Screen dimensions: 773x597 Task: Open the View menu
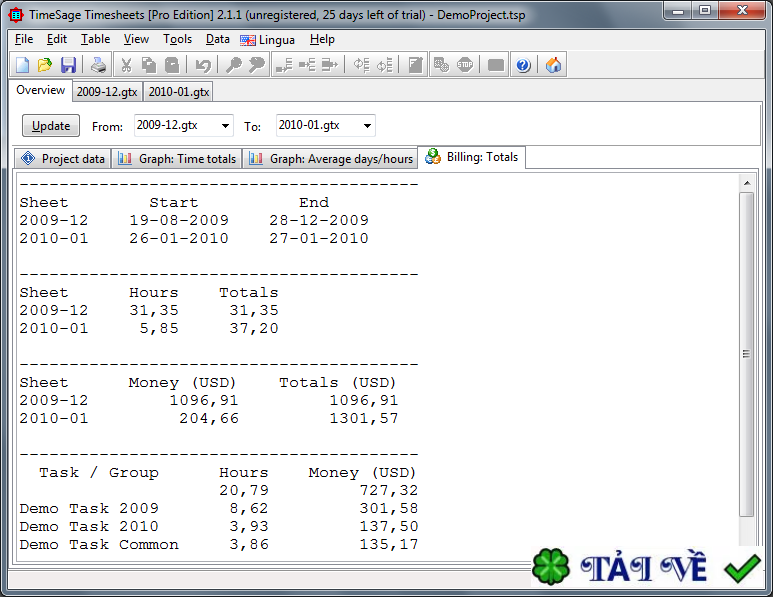136,39
